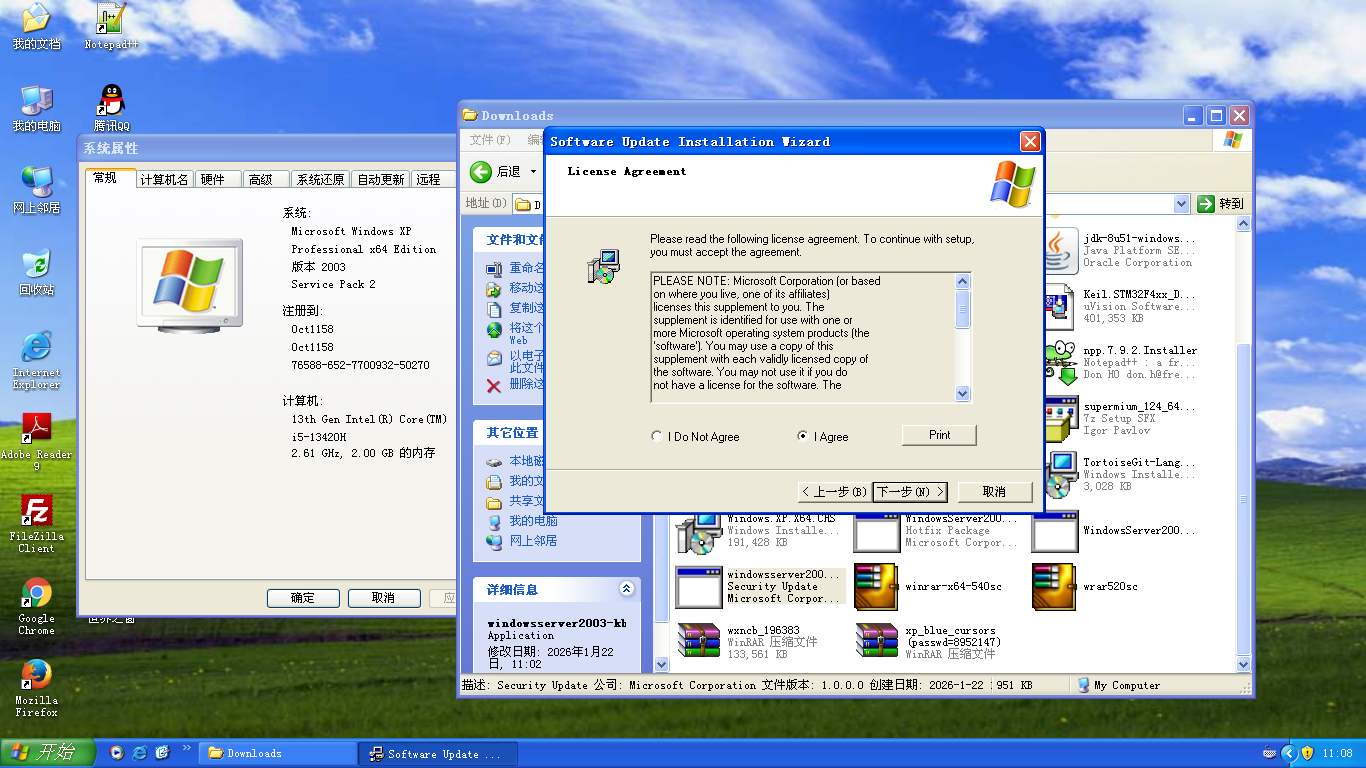Open Notepad++ desktop shortcut

111,20
